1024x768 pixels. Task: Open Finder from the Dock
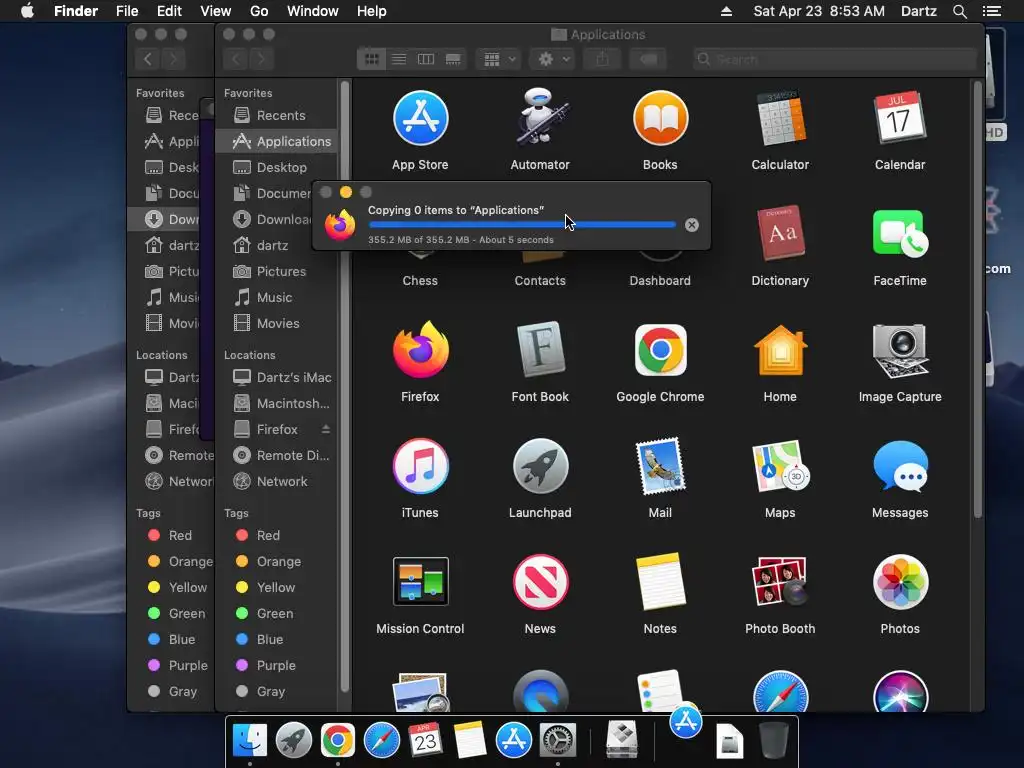pyautogui.click(x=249, y=741)
